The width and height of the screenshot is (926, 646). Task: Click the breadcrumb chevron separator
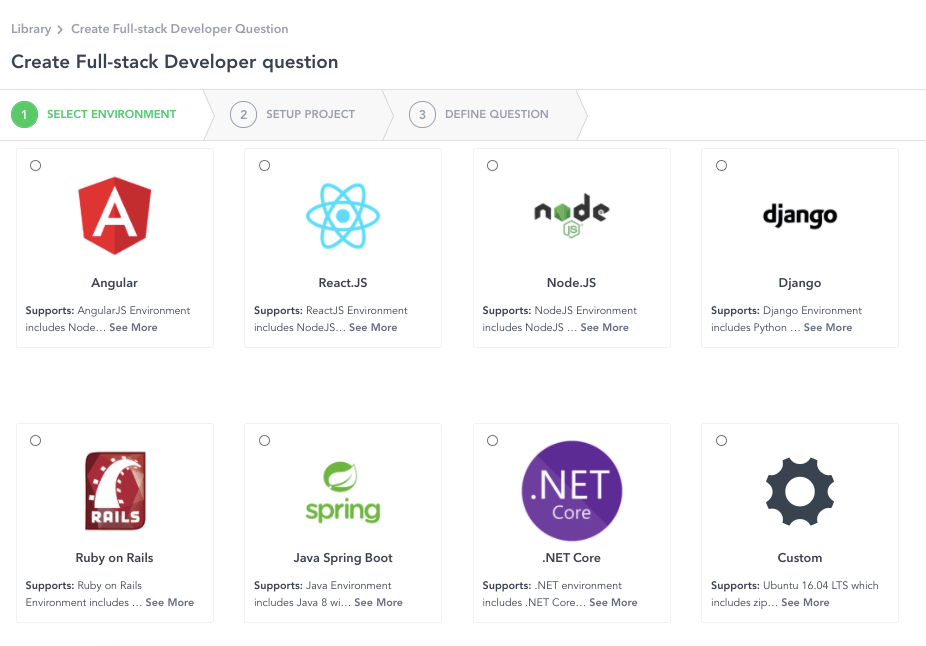point(60,30)
